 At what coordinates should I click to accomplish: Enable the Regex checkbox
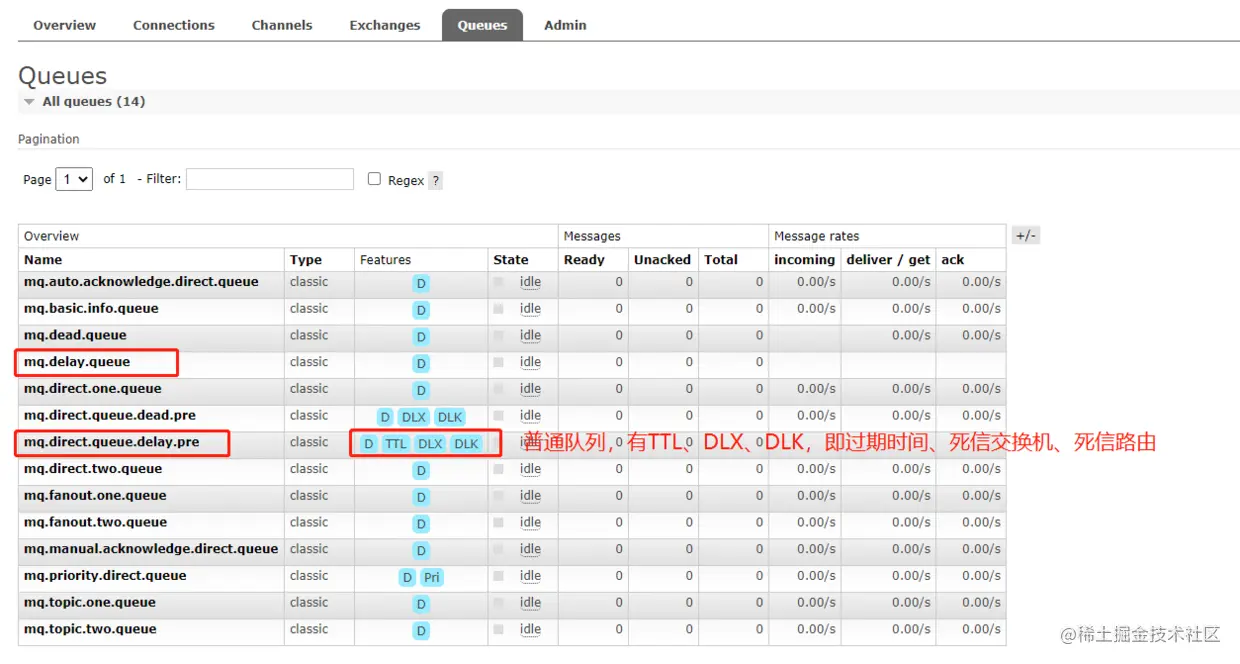[x=374, y=179]
